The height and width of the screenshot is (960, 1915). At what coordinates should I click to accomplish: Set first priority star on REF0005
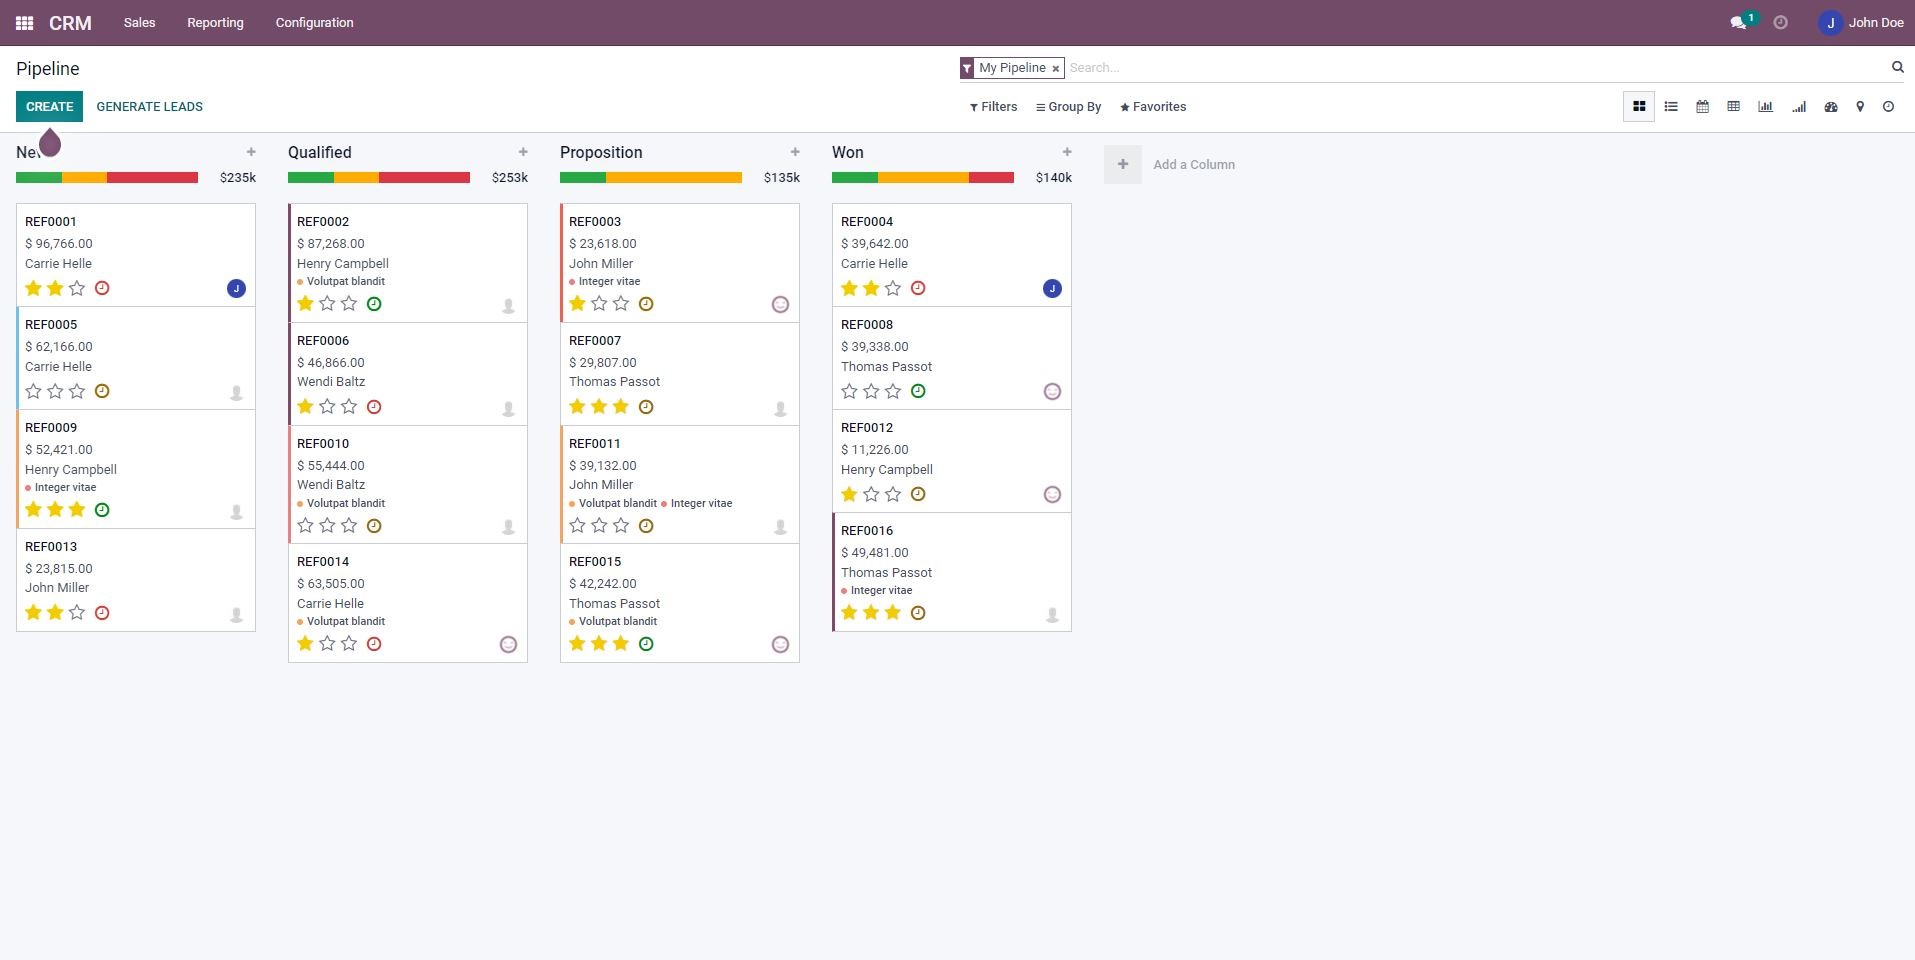(x=33, y=392)
